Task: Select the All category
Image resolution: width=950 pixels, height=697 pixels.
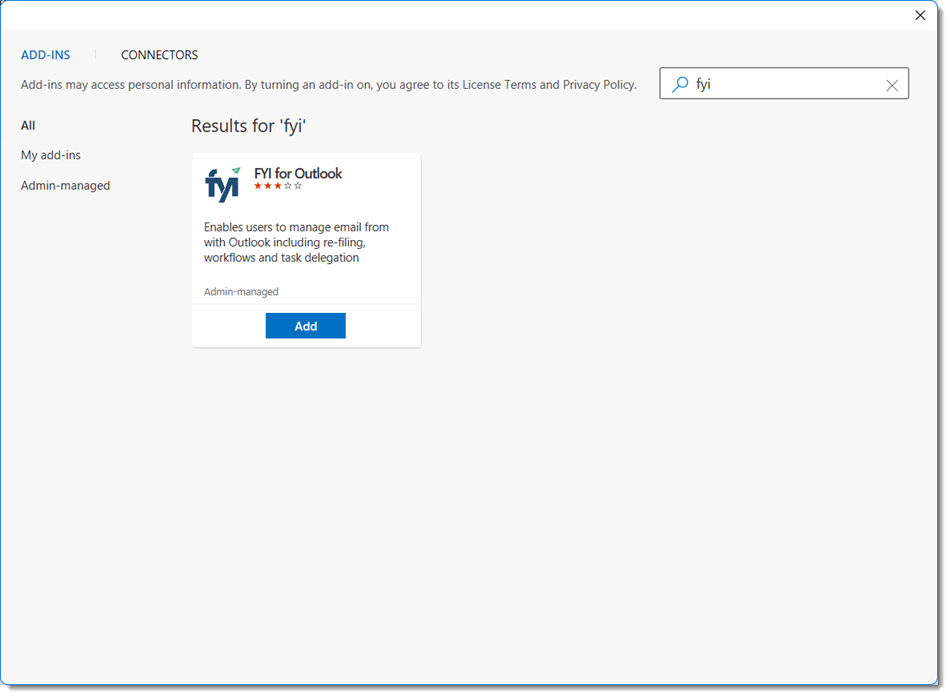Action: click(x=28, y=125)
